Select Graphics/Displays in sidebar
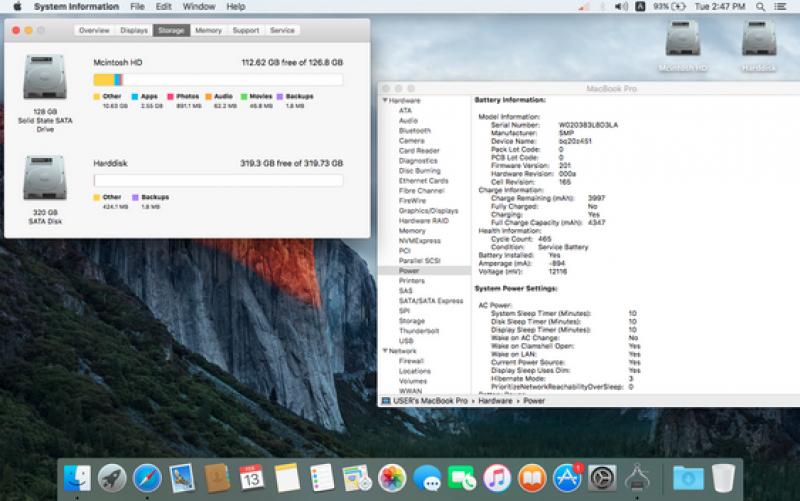 pyautogui.click(x=429, y=211)
